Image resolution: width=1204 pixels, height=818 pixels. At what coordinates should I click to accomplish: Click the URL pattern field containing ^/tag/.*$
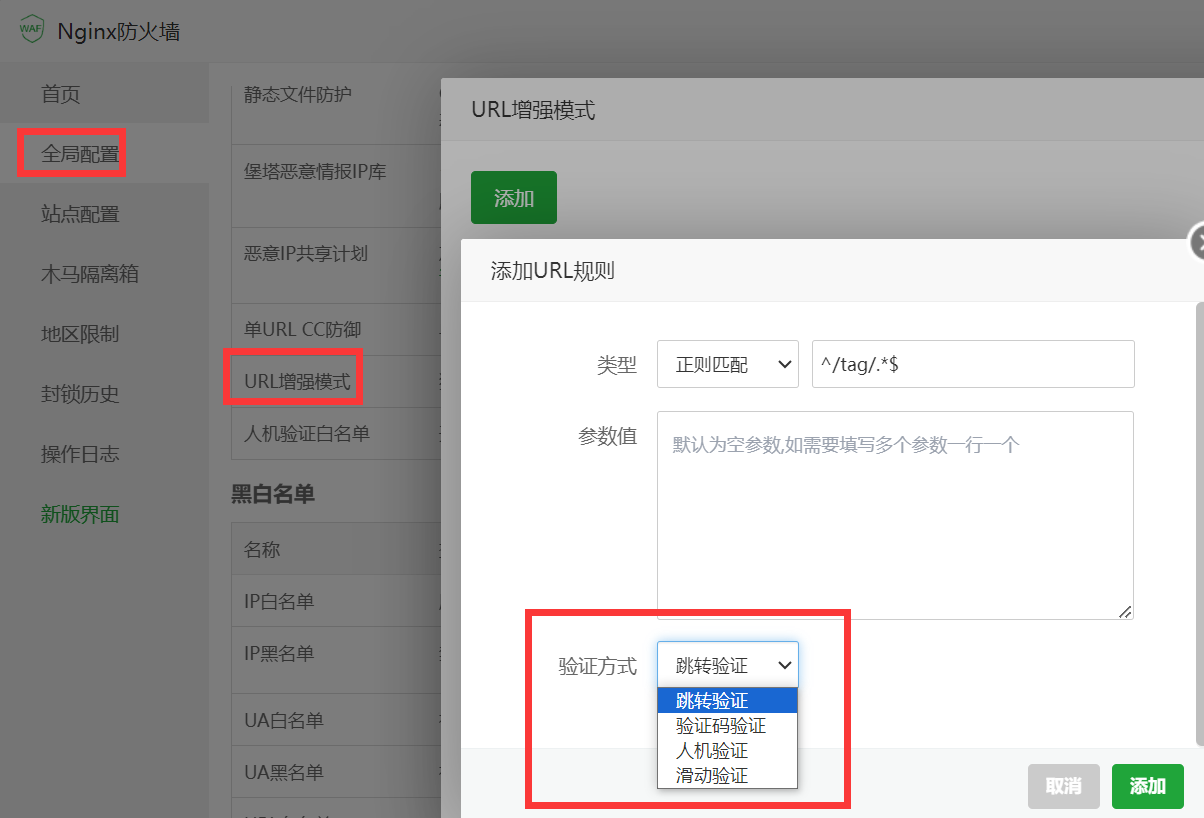point(973,364)
